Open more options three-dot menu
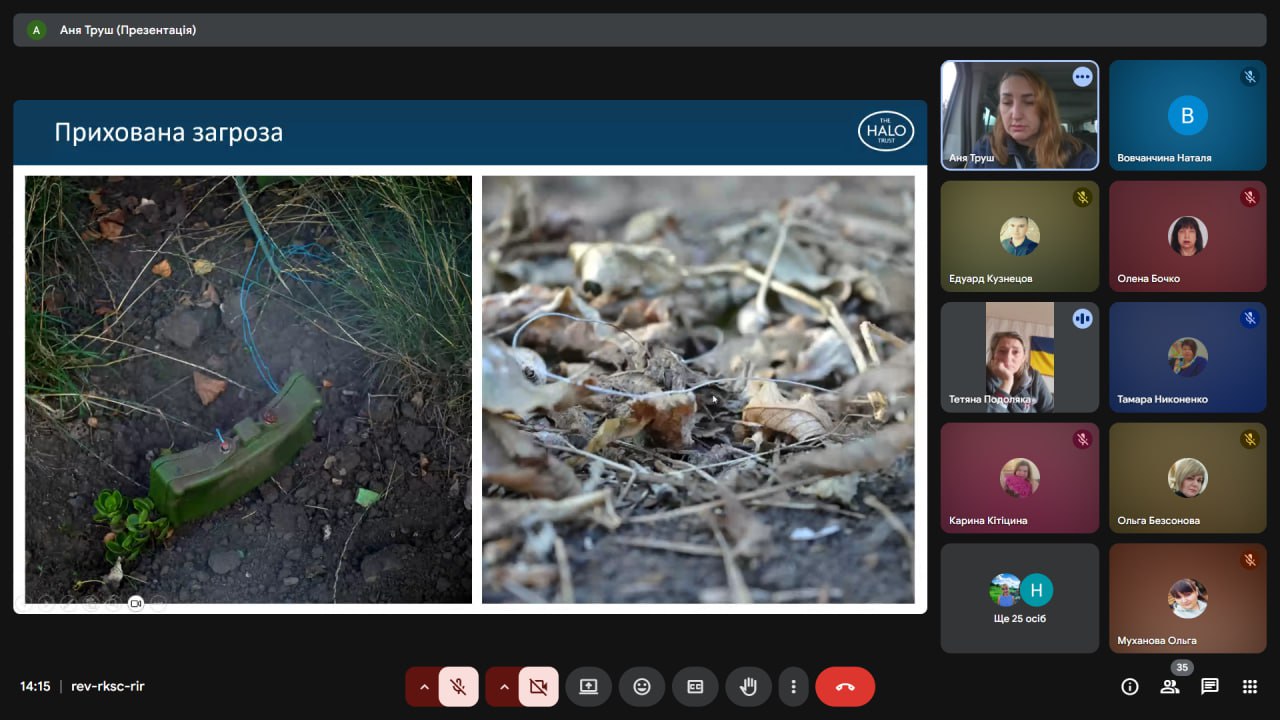Image resolution: width=1280 pixels, height=720 pixels. [793, 687]
